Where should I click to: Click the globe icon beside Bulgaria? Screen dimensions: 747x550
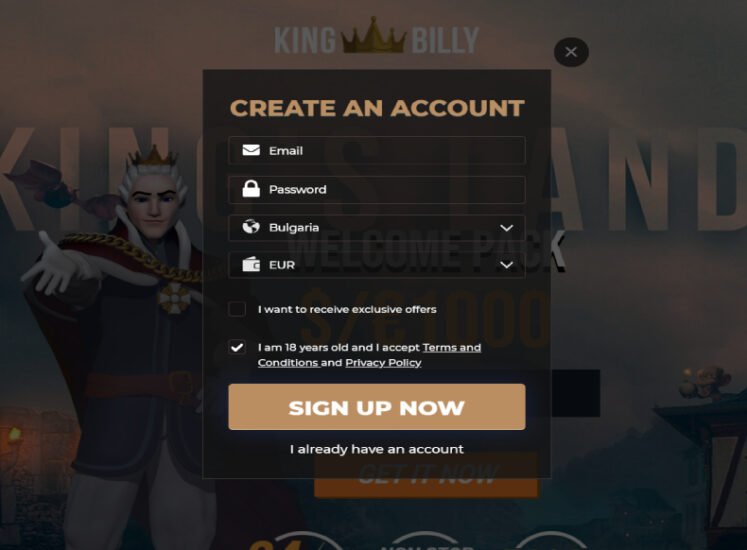251,226
